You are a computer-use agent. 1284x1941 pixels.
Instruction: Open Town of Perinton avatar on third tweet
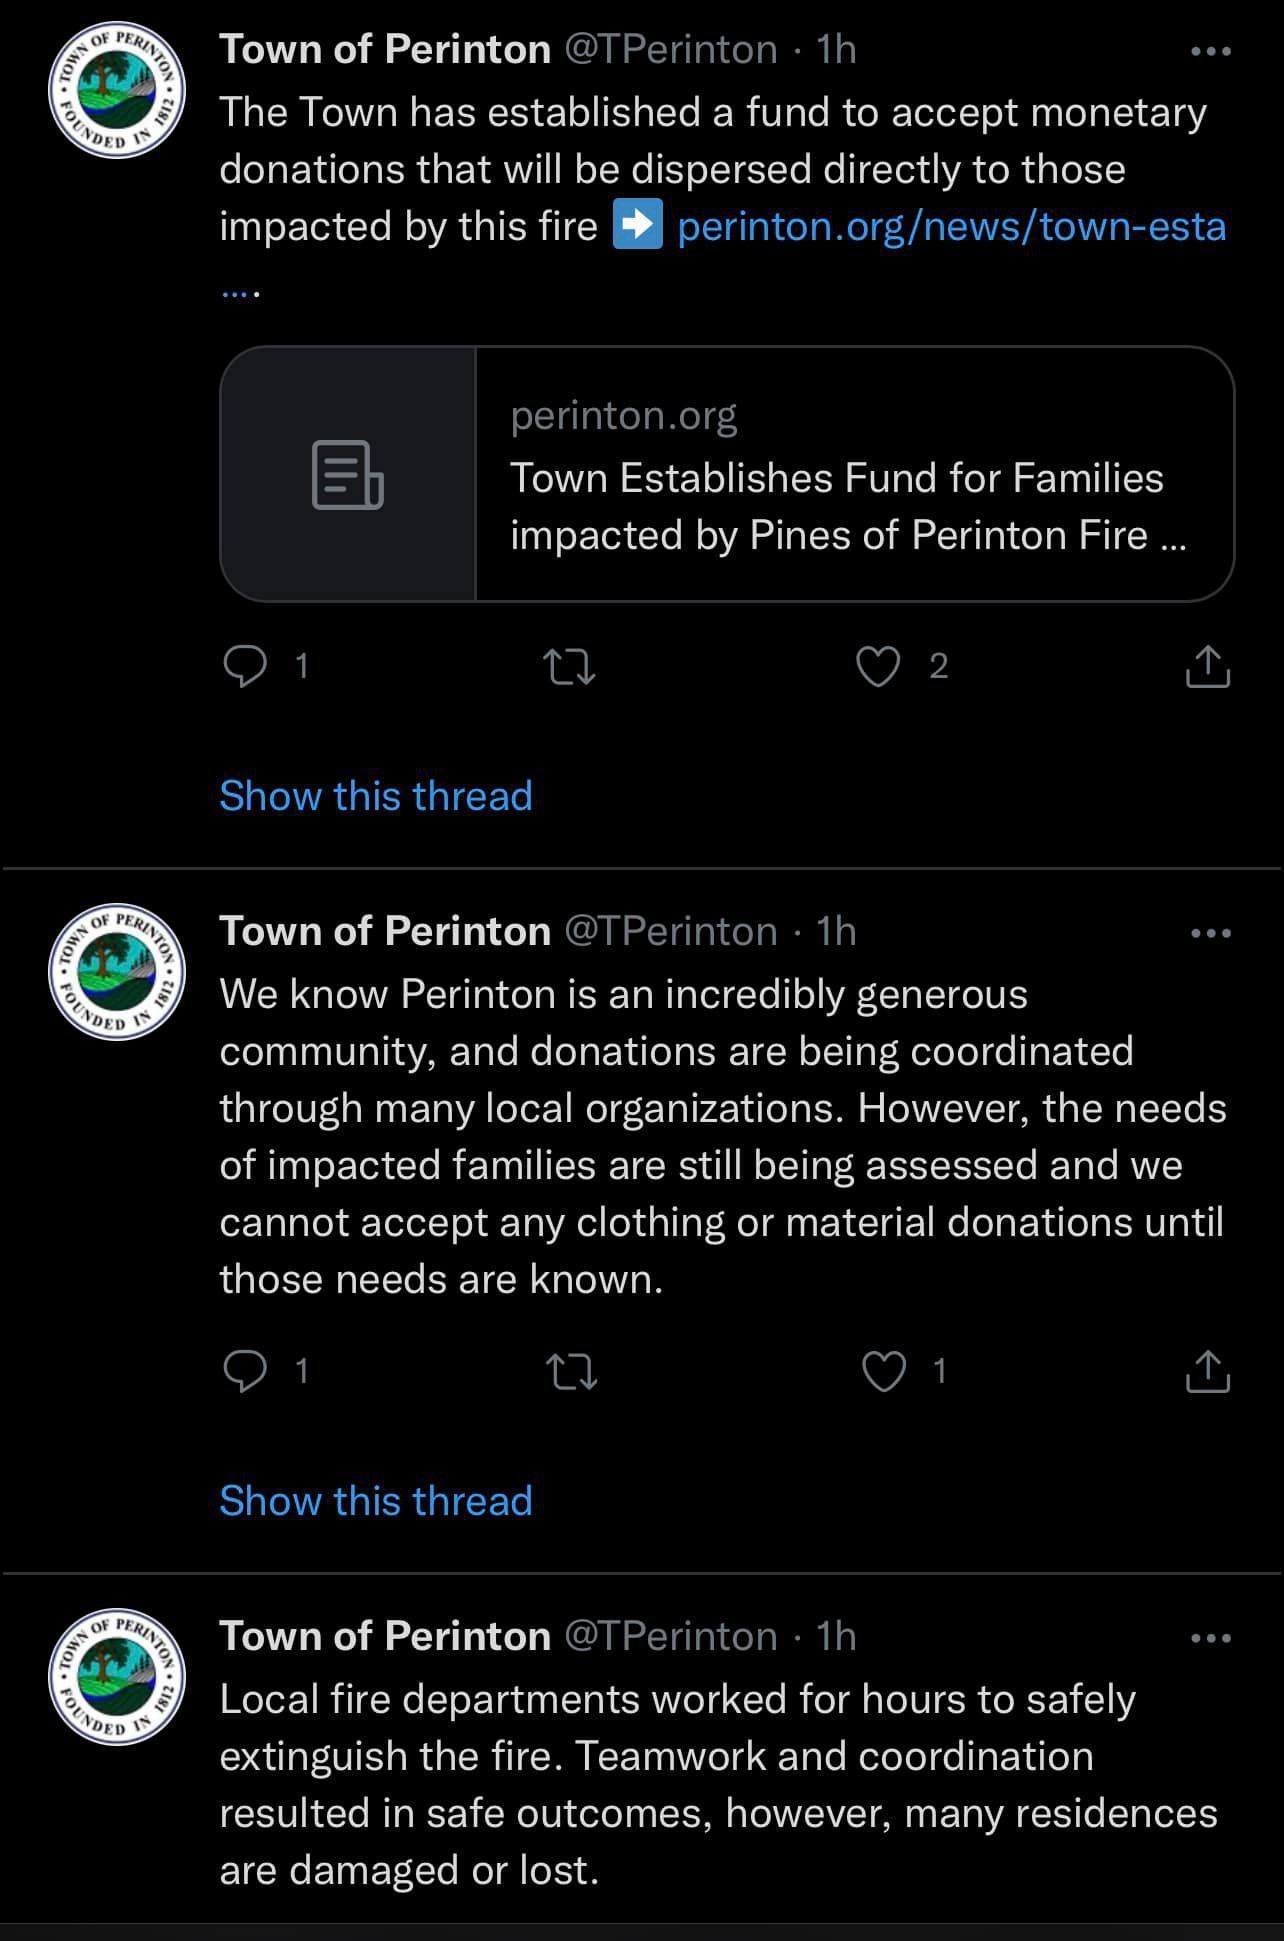click(117, 1677)
